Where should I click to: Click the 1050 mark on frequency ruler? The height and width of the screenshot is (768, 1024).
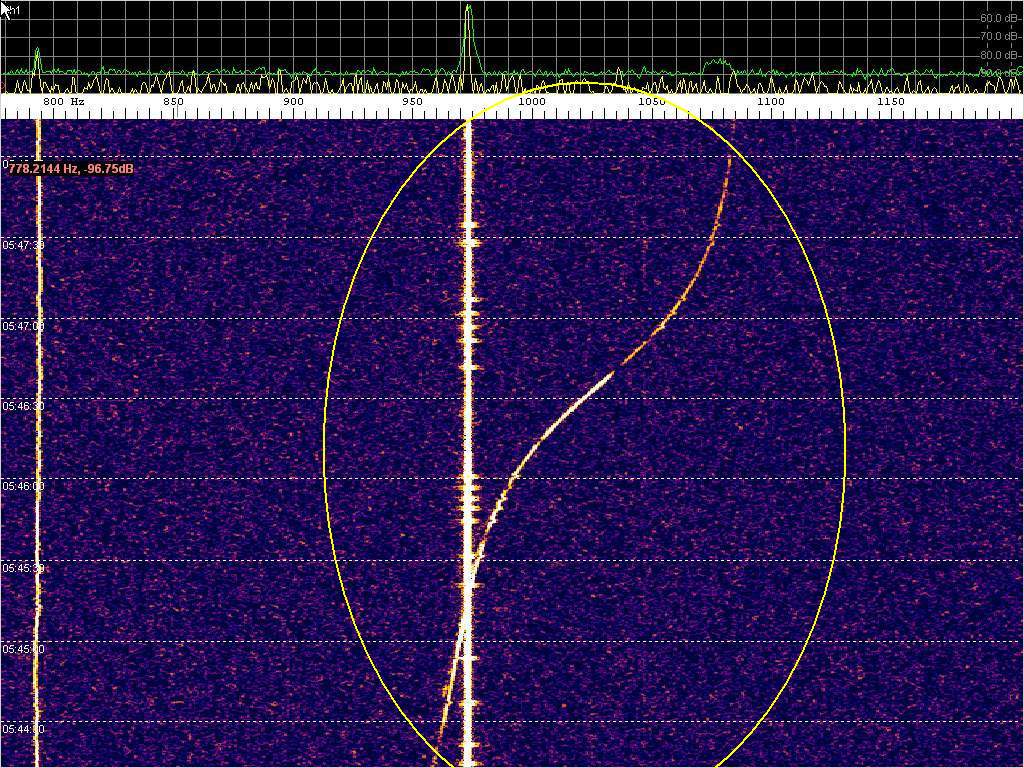pos(650,102)
